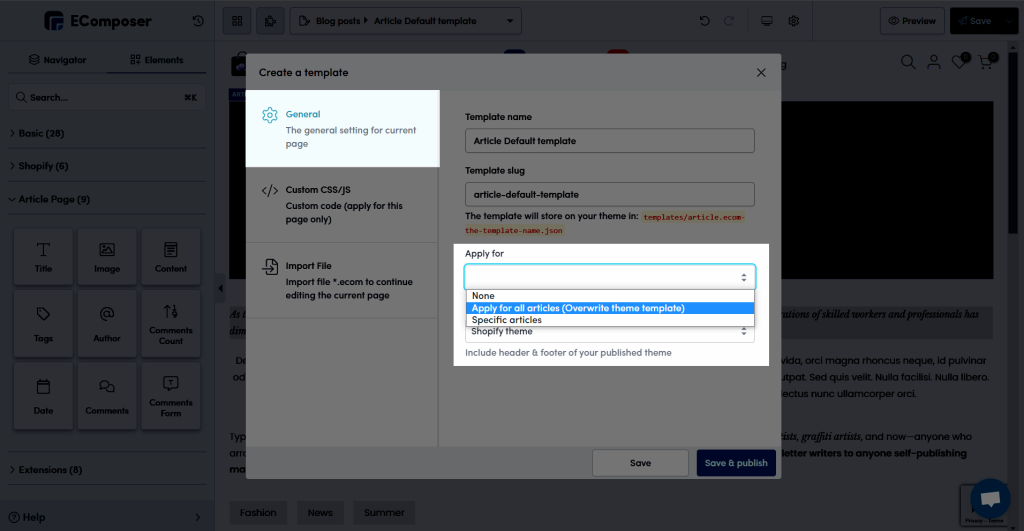The width and height of the screenshot is (1024, 531).
Task: Expand the Basic (28) section
Action: point(107,133)
